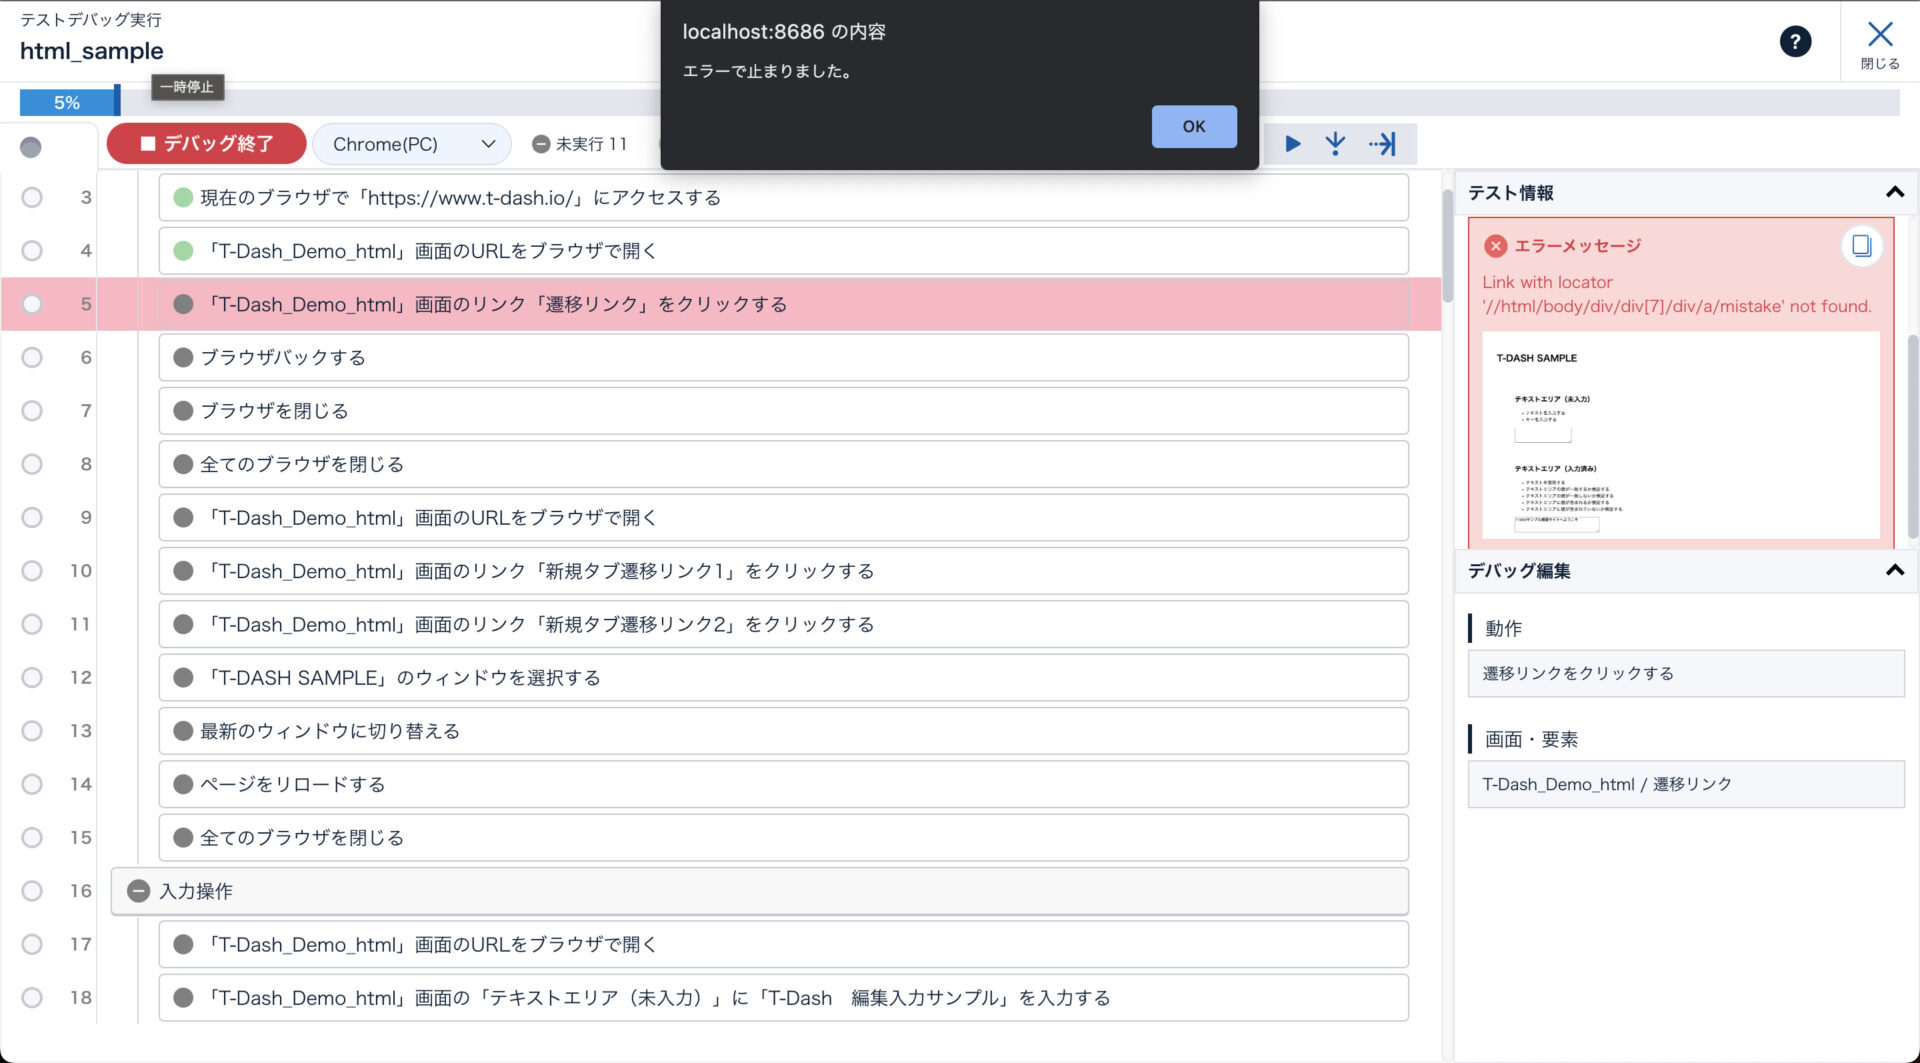Select radio button for step 10
This screenshot has width=1920, height=1063.
(x=32, y=571)
